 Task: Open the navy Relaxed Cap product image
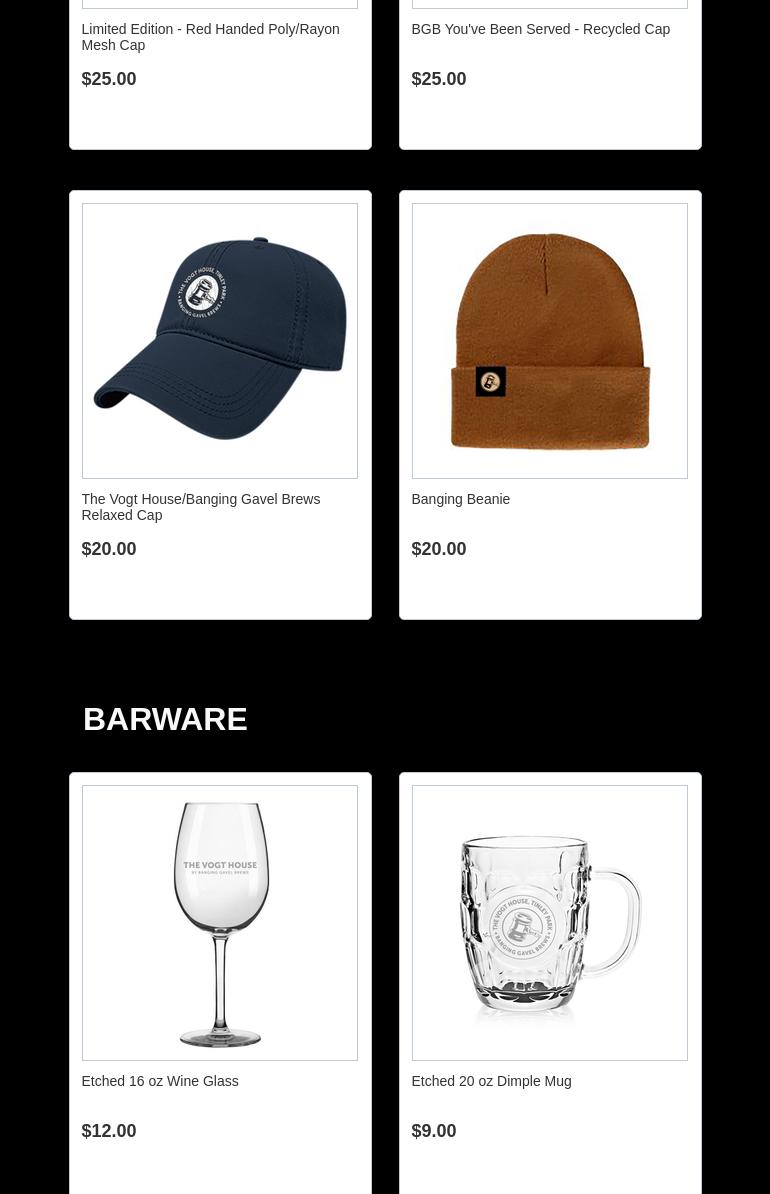(219, 340)
